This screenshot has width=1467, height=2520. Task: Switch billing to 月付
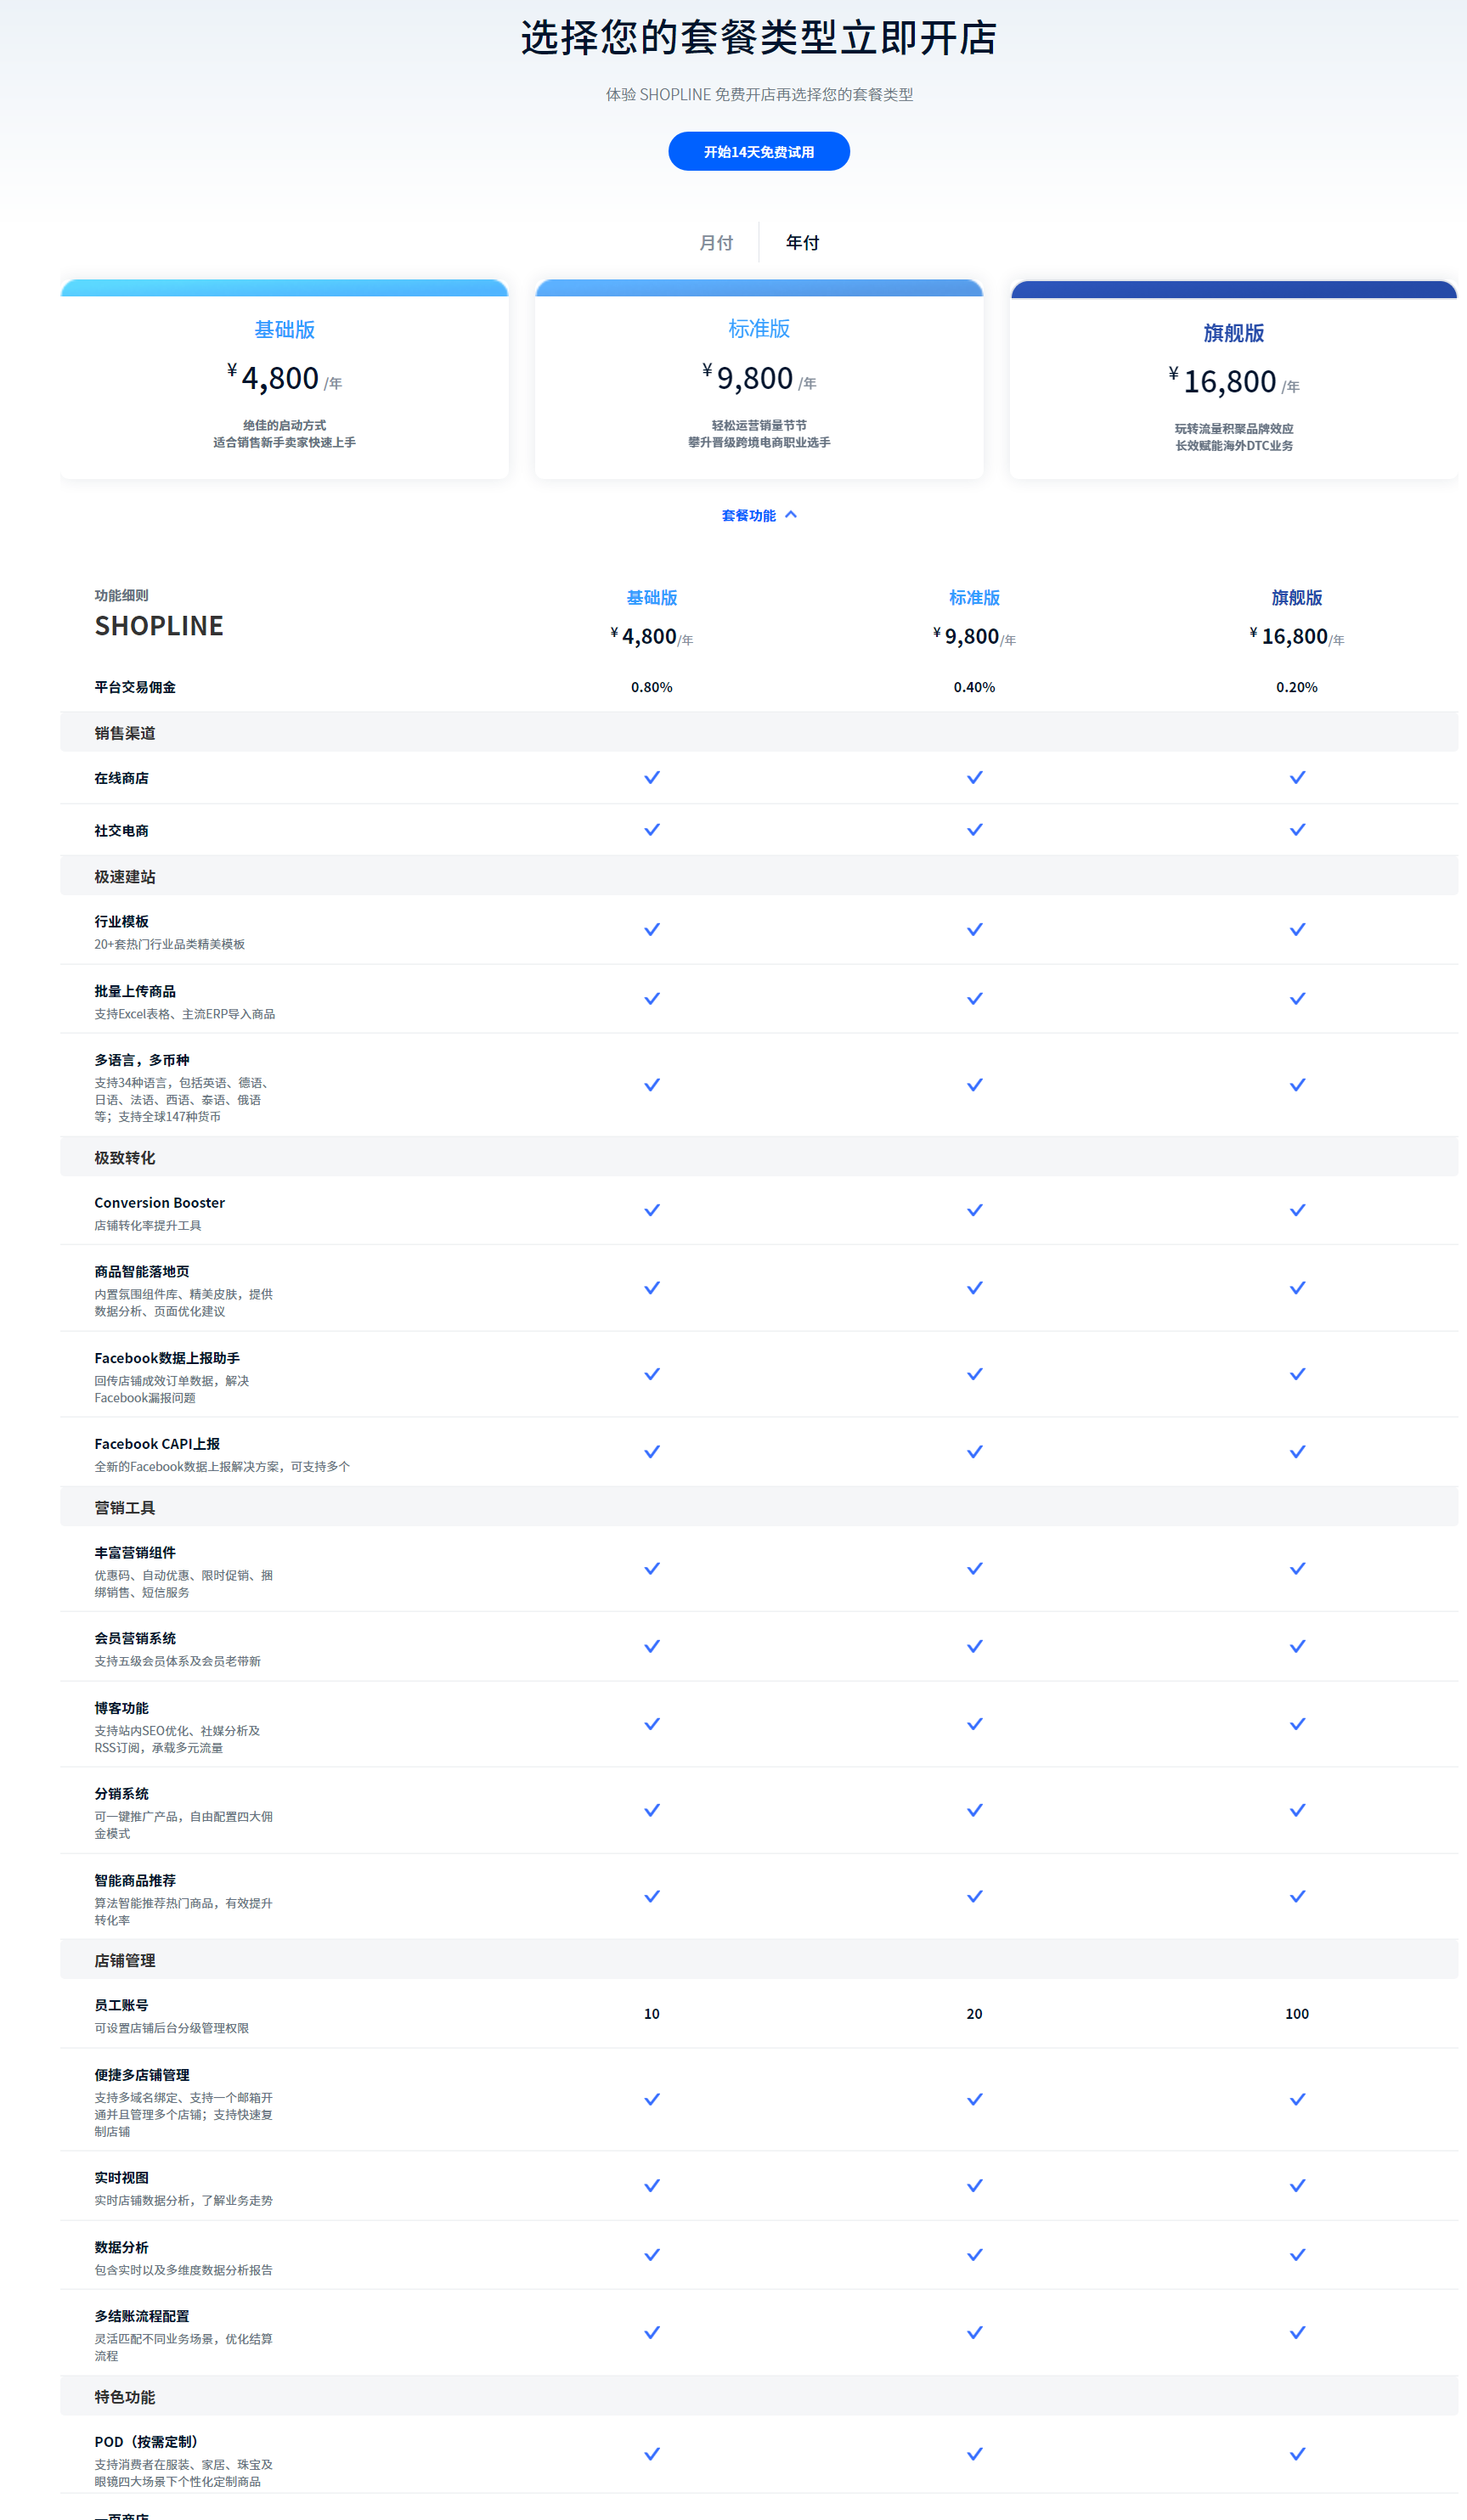point(716,242)
